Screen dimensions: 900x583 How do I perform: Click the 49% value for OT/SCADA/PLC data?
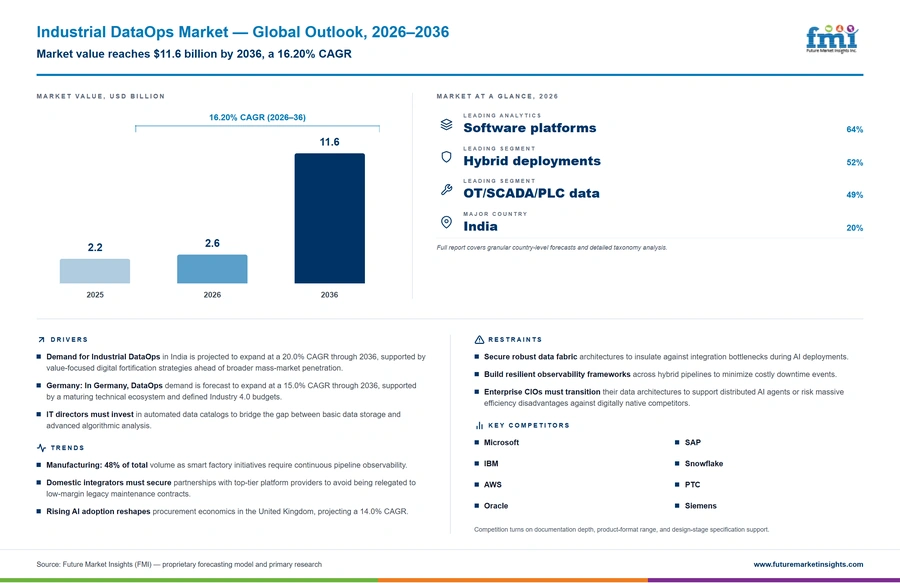(x=854, y=195)
